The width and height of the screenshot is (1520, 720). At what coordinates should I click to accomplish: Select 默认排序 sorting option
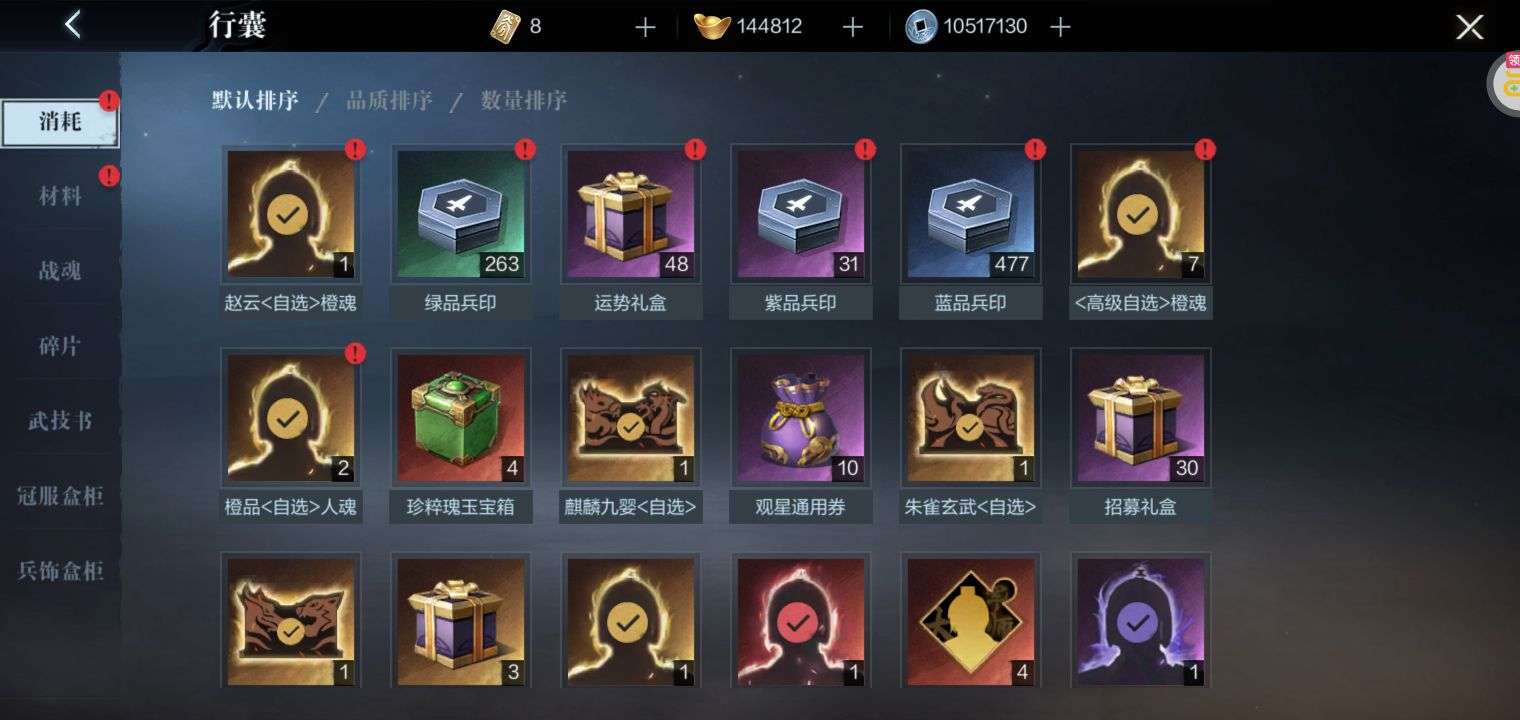pyautogui.click(x=255, y=100)
